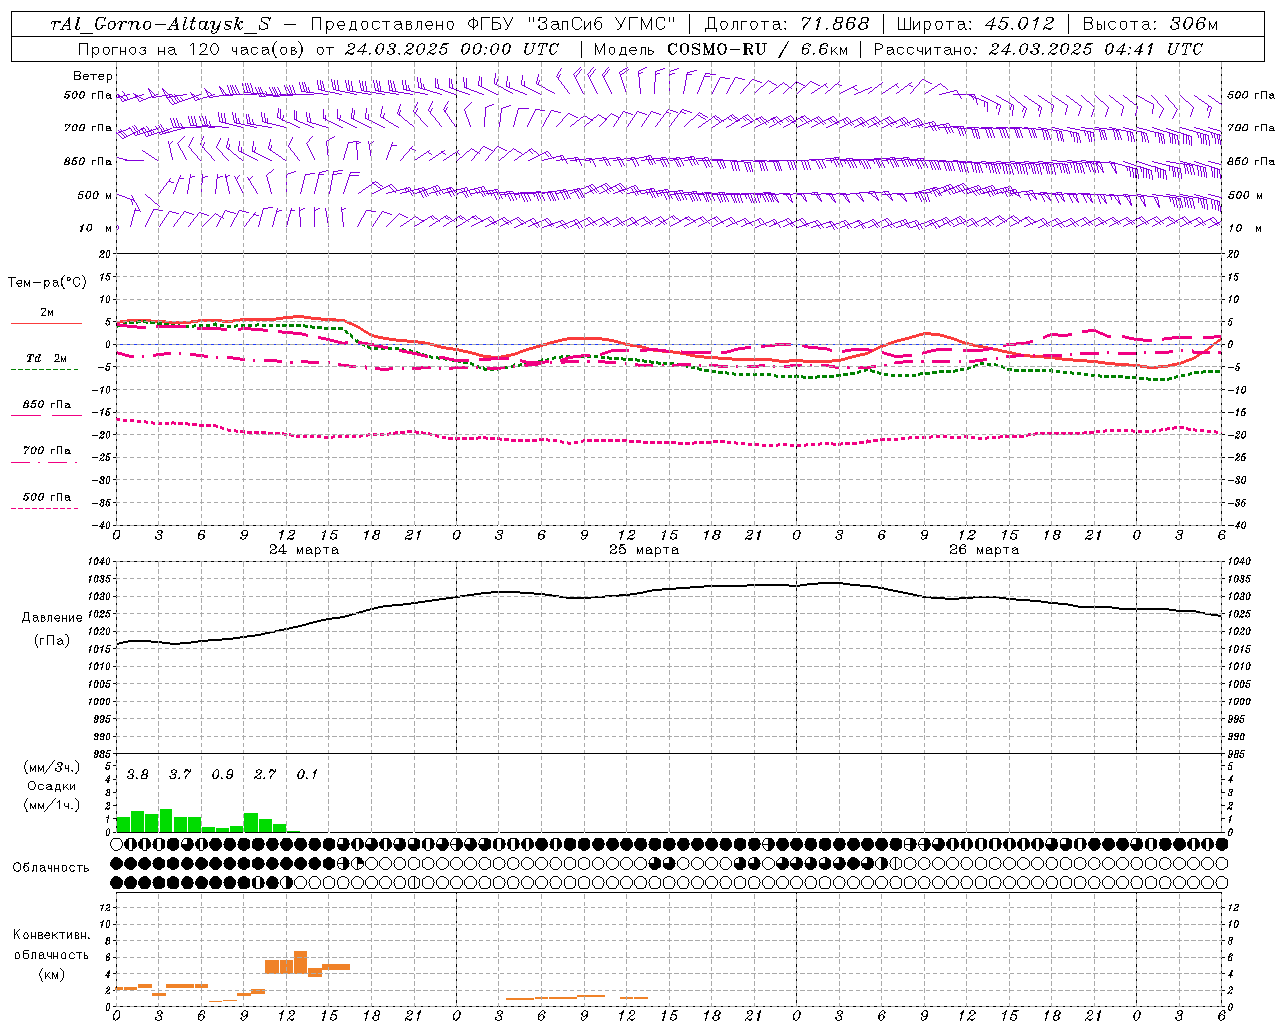Select the Прогноз на 120 часа(ов) text
This screenshot has height=1024, width=1280.
click(193, 49)
